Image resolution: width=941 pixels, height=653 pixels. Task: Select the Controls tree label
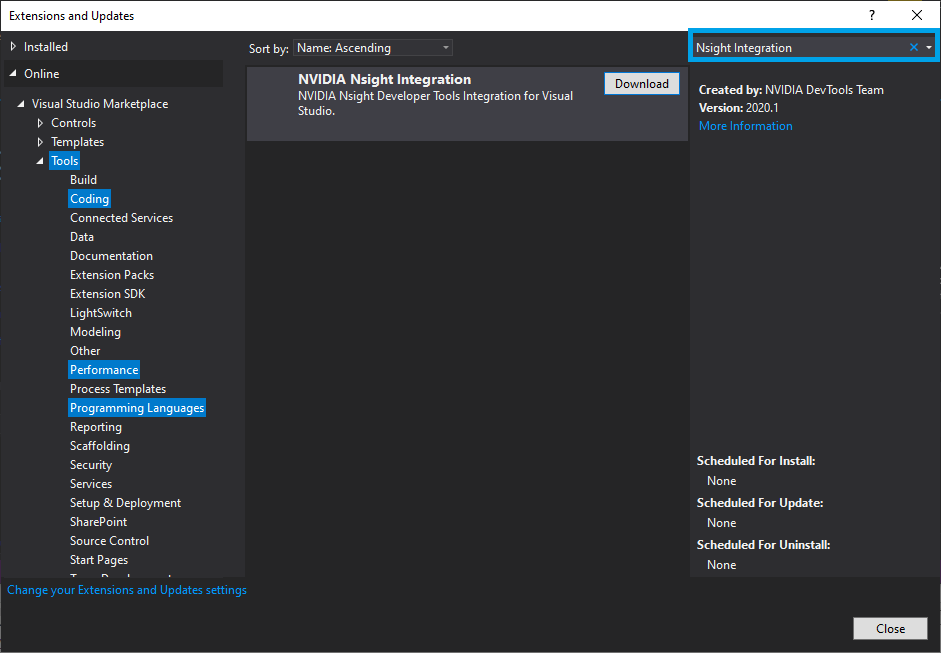[73, 123]
